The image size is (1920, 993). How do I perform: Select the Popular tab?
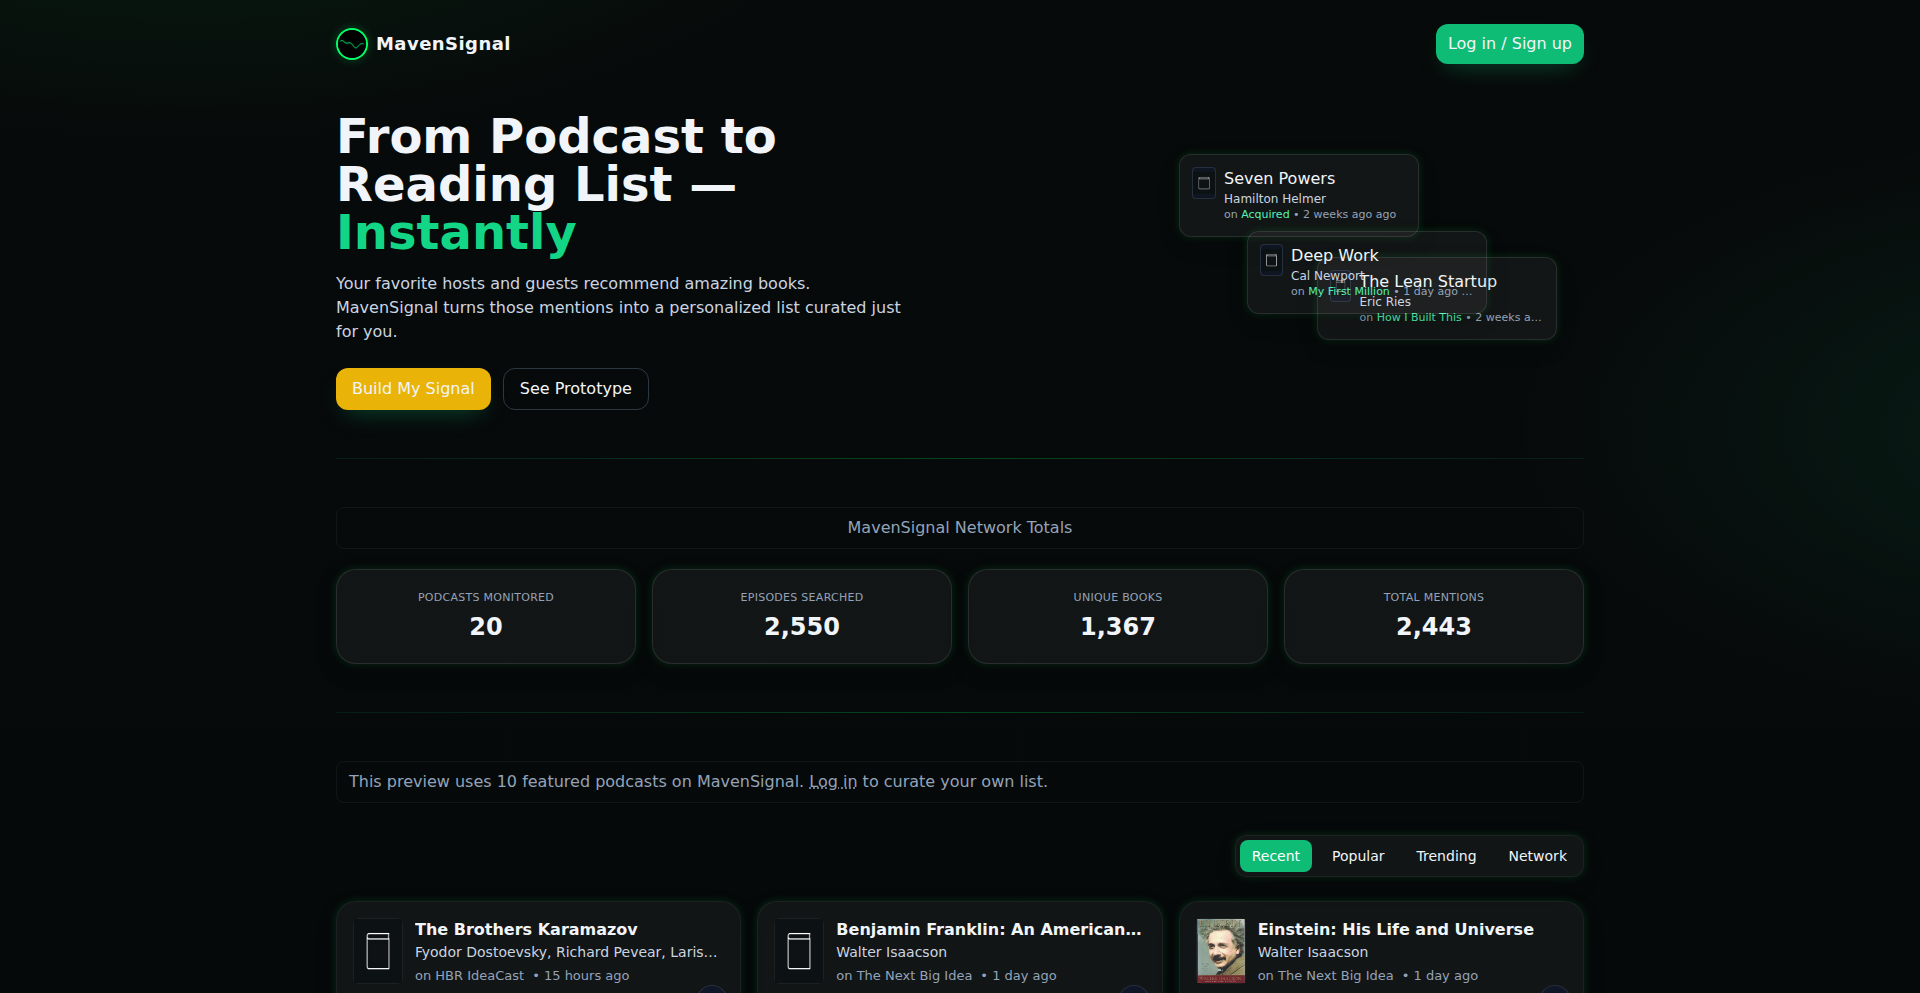pyautogui.click(x=1357, y=856)
